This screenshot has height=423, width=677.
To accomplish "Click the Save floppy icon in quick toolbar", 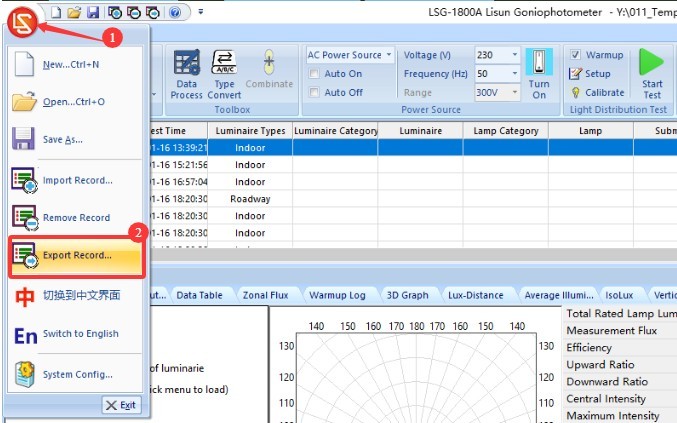I will pyautogui.click(x=93, y=12).
